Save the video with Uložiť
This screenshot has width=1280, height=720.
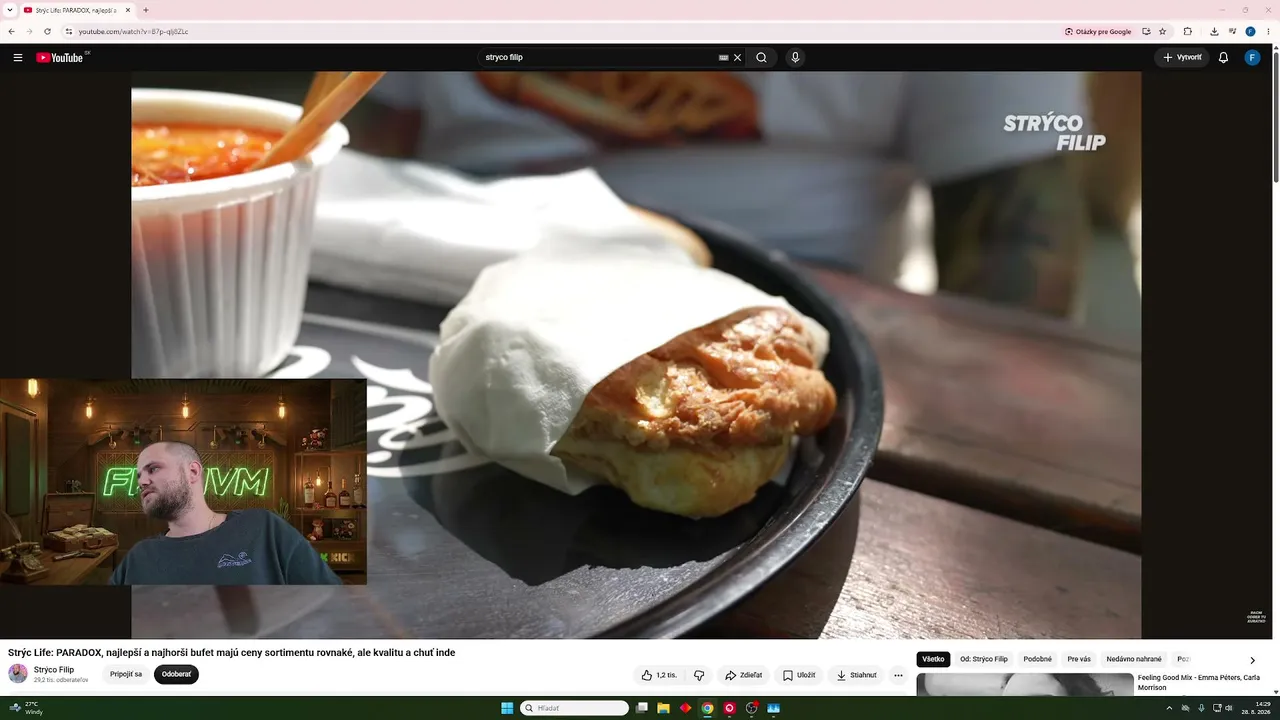click(799, 675)
